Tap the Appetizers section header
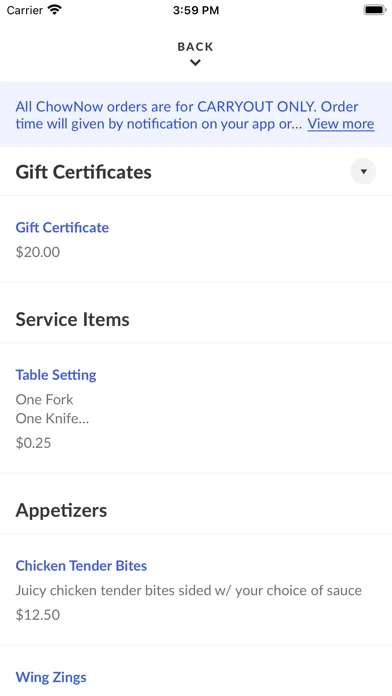Image resolution: width=392 pixels, height=696 pixels. coord(61,510)
